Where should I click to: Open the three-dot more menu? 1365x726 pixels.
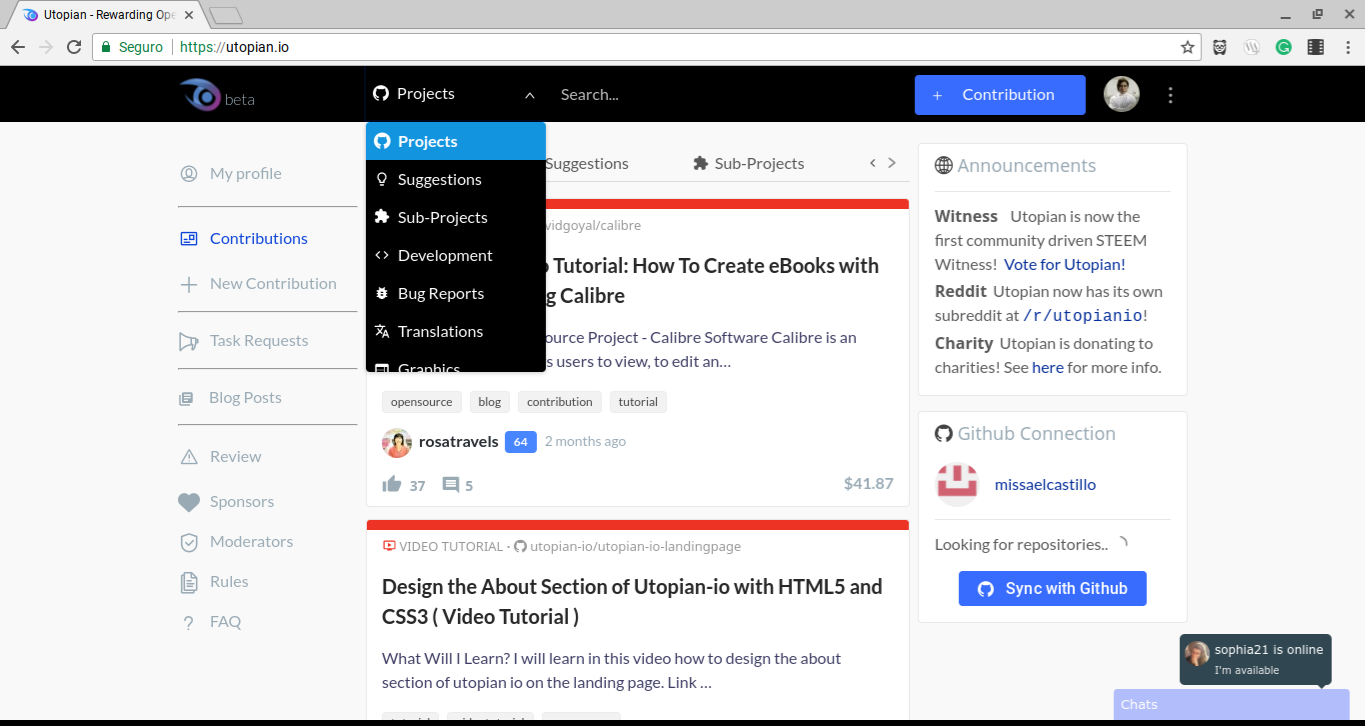click(x=1170, y=95)
